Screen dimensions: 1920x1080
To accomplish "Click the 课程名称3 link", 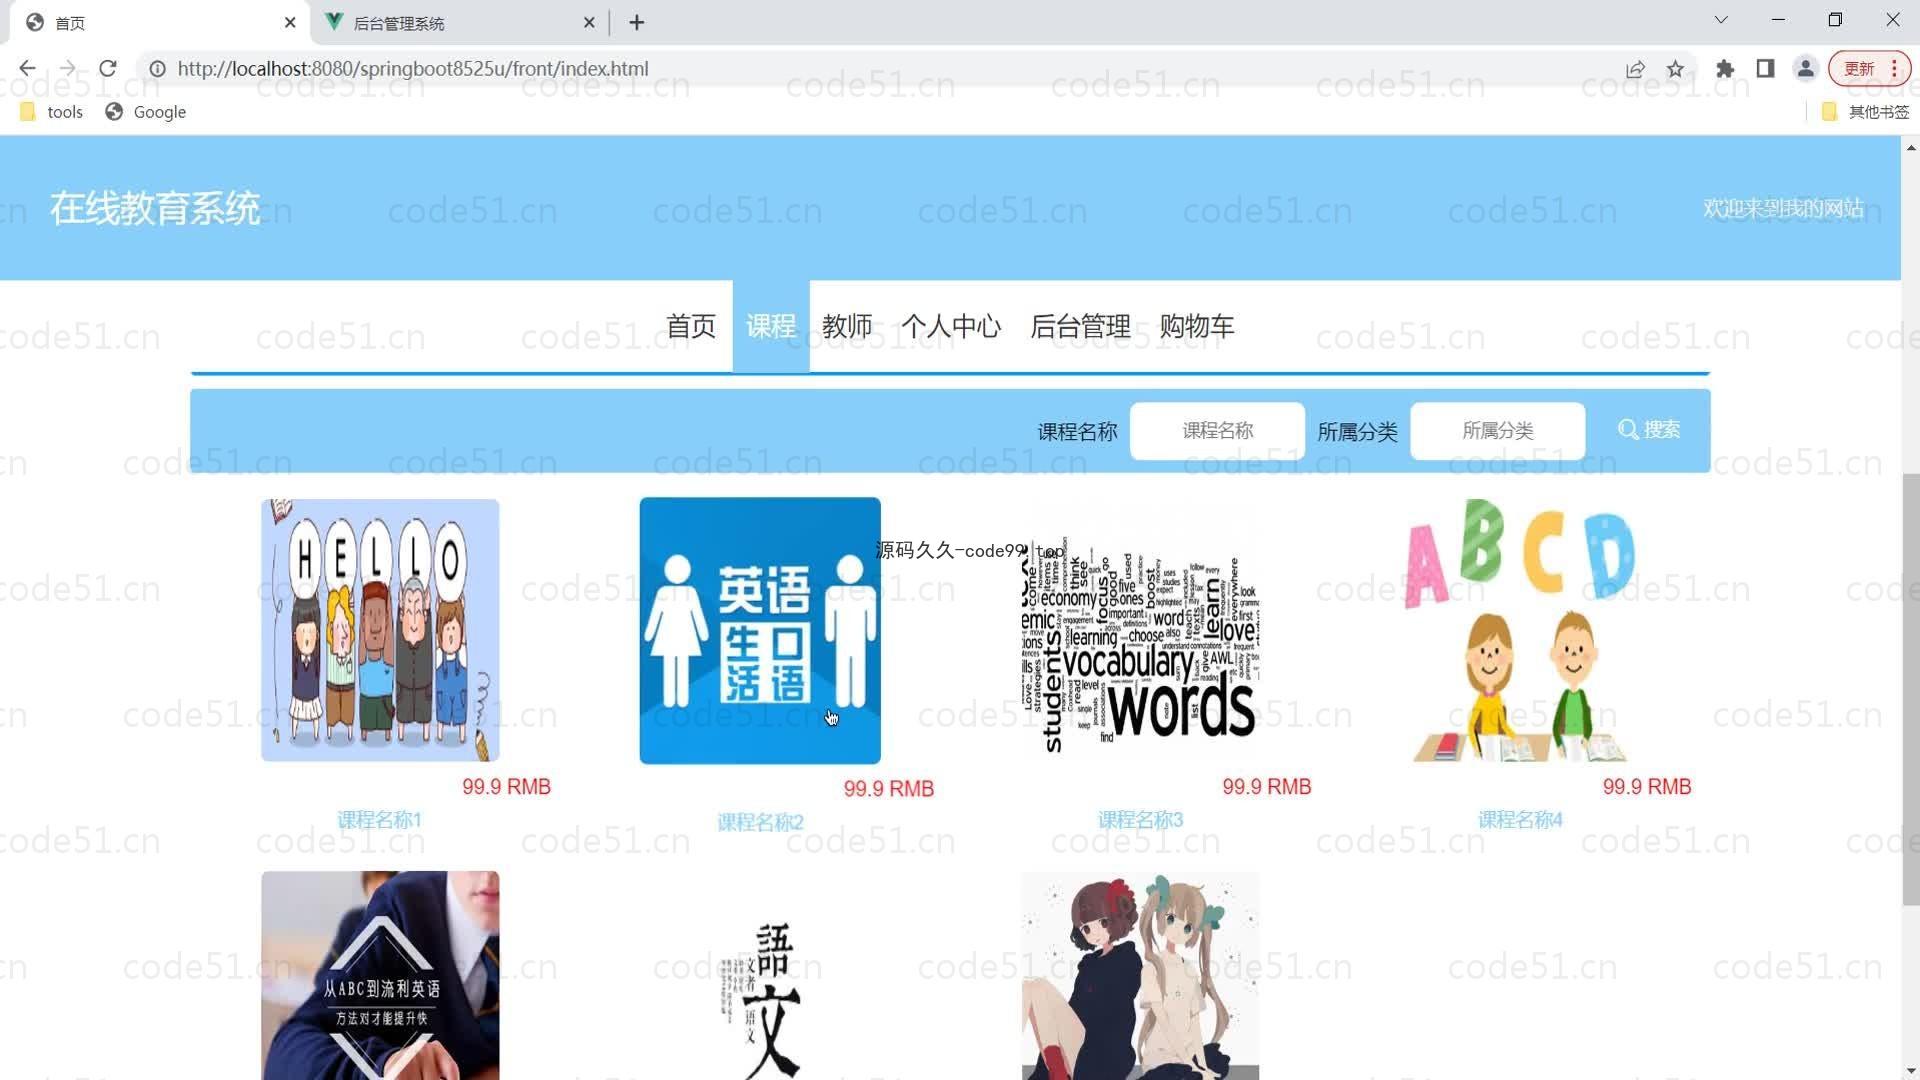I will (x=1140, y=820).
